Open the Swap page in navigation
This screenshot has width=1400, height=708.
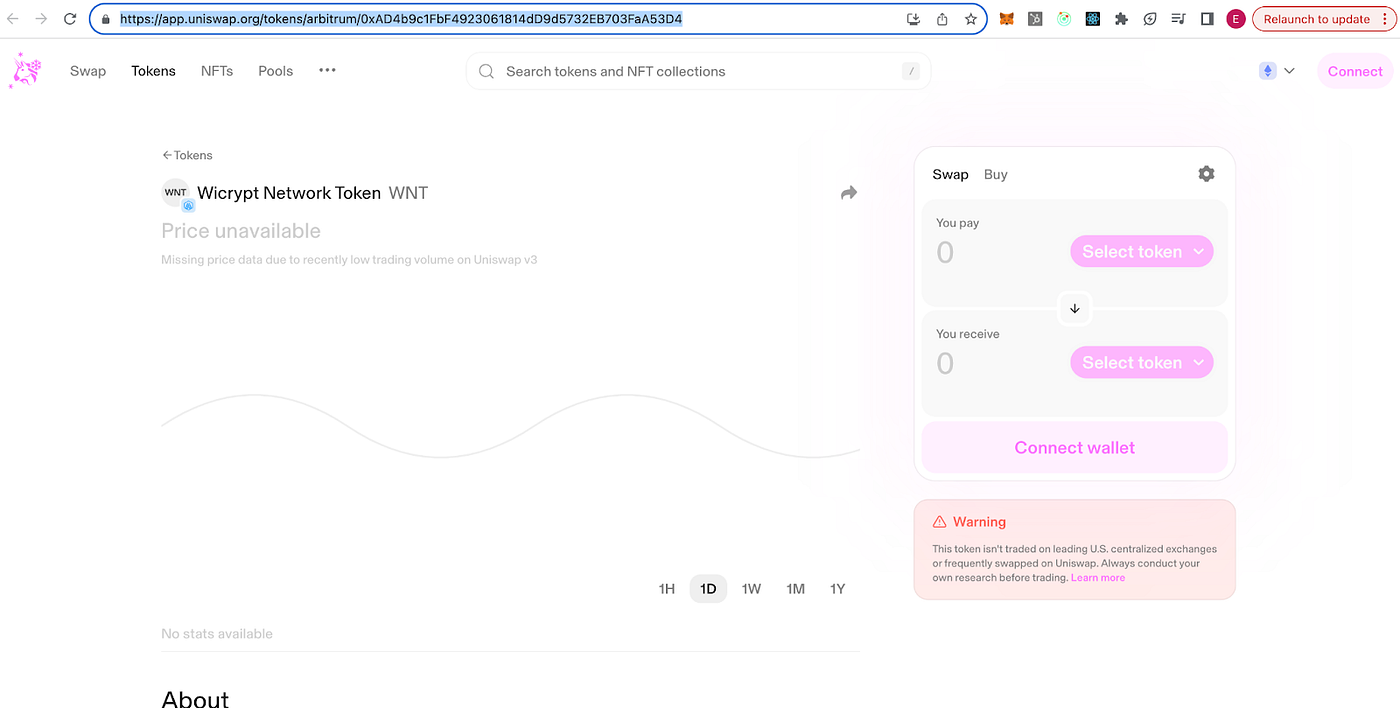[x=88, y=71]
